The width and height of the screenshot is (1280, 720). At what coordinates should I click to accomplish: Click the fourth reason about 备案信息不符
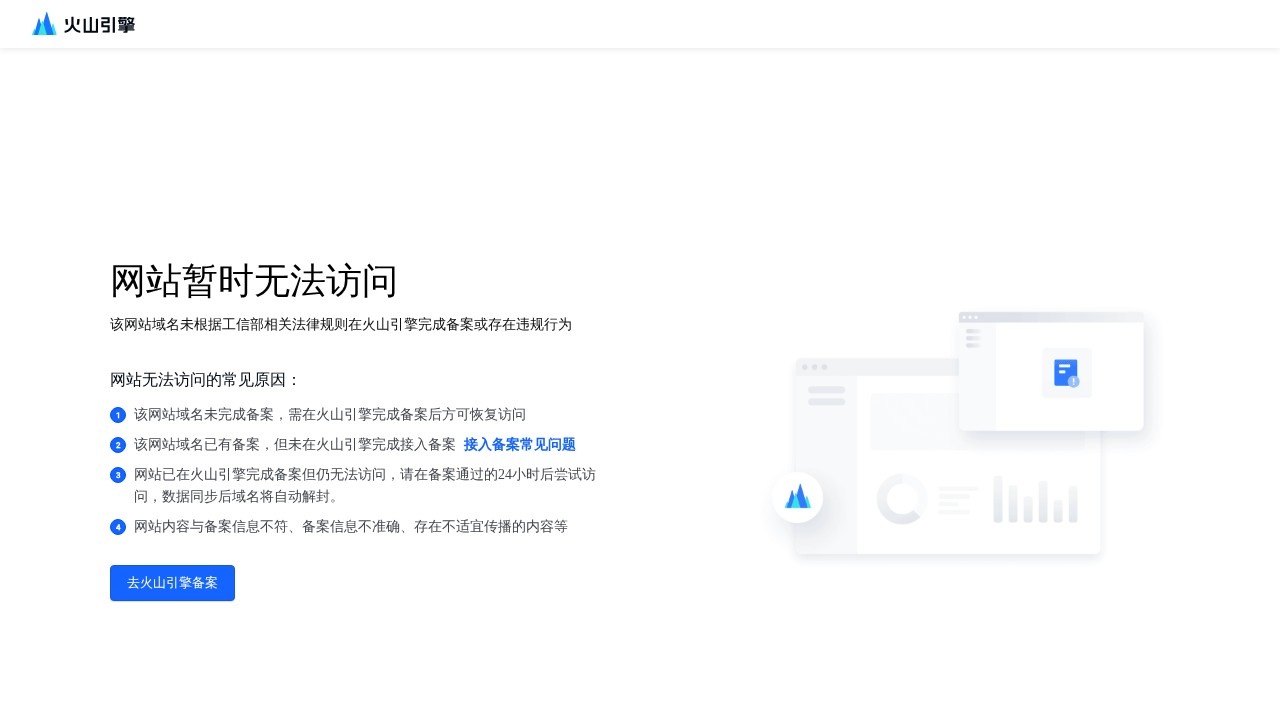[x=350, y=526]
